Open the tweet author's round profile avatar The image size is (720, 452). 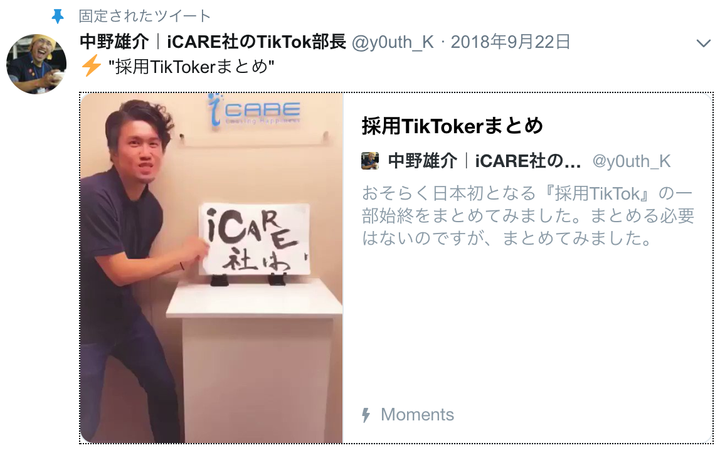pos(36,63)
